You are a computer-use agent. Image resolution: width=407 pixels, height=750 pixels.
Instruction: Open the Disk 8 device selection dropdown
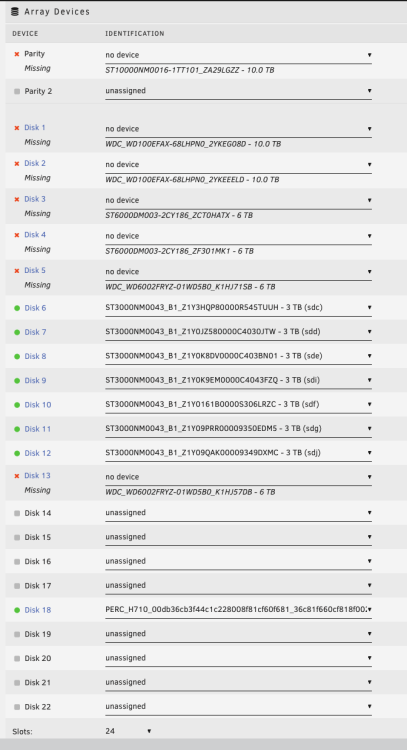click(239, 356)
